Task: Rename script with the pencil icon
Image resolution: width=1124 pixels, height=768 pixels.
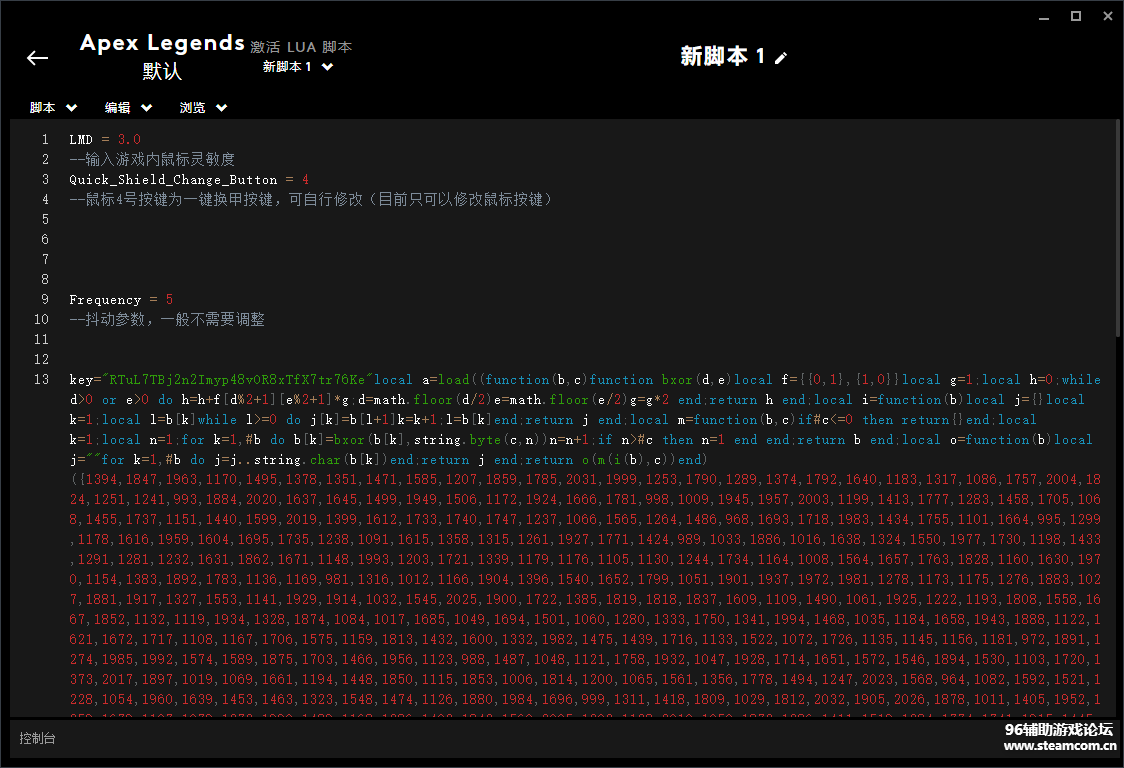Action: (x=781, y=57)
